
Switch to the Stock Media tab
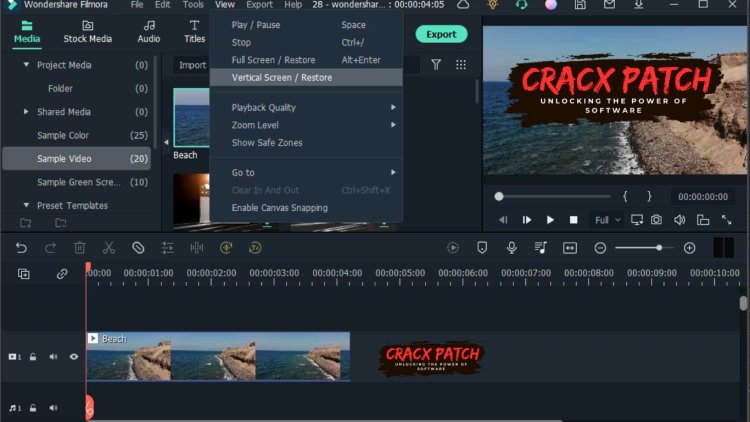click(x=88, y=32)
